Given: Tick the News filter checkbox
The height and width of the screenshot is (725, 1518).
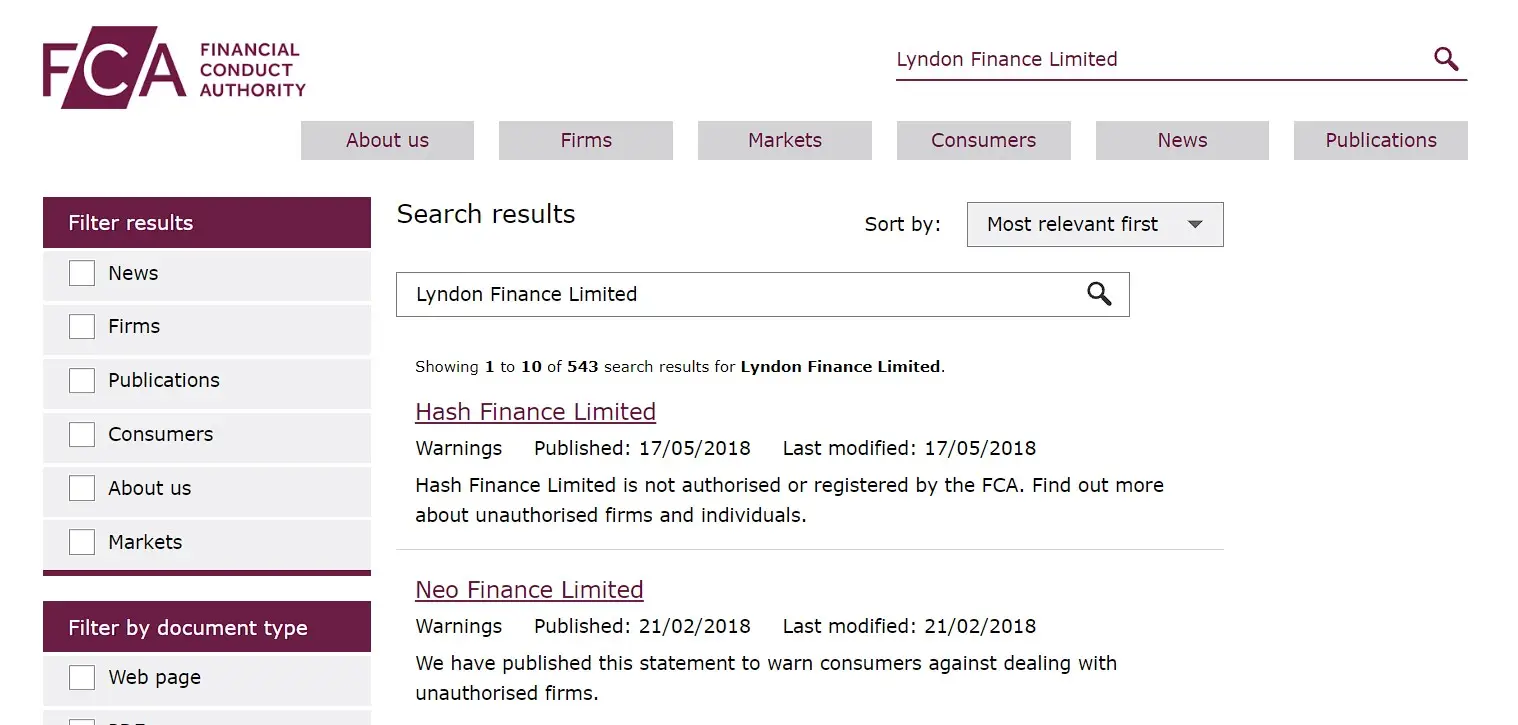Looking at the screenshot, I should [x=82, y=273].
